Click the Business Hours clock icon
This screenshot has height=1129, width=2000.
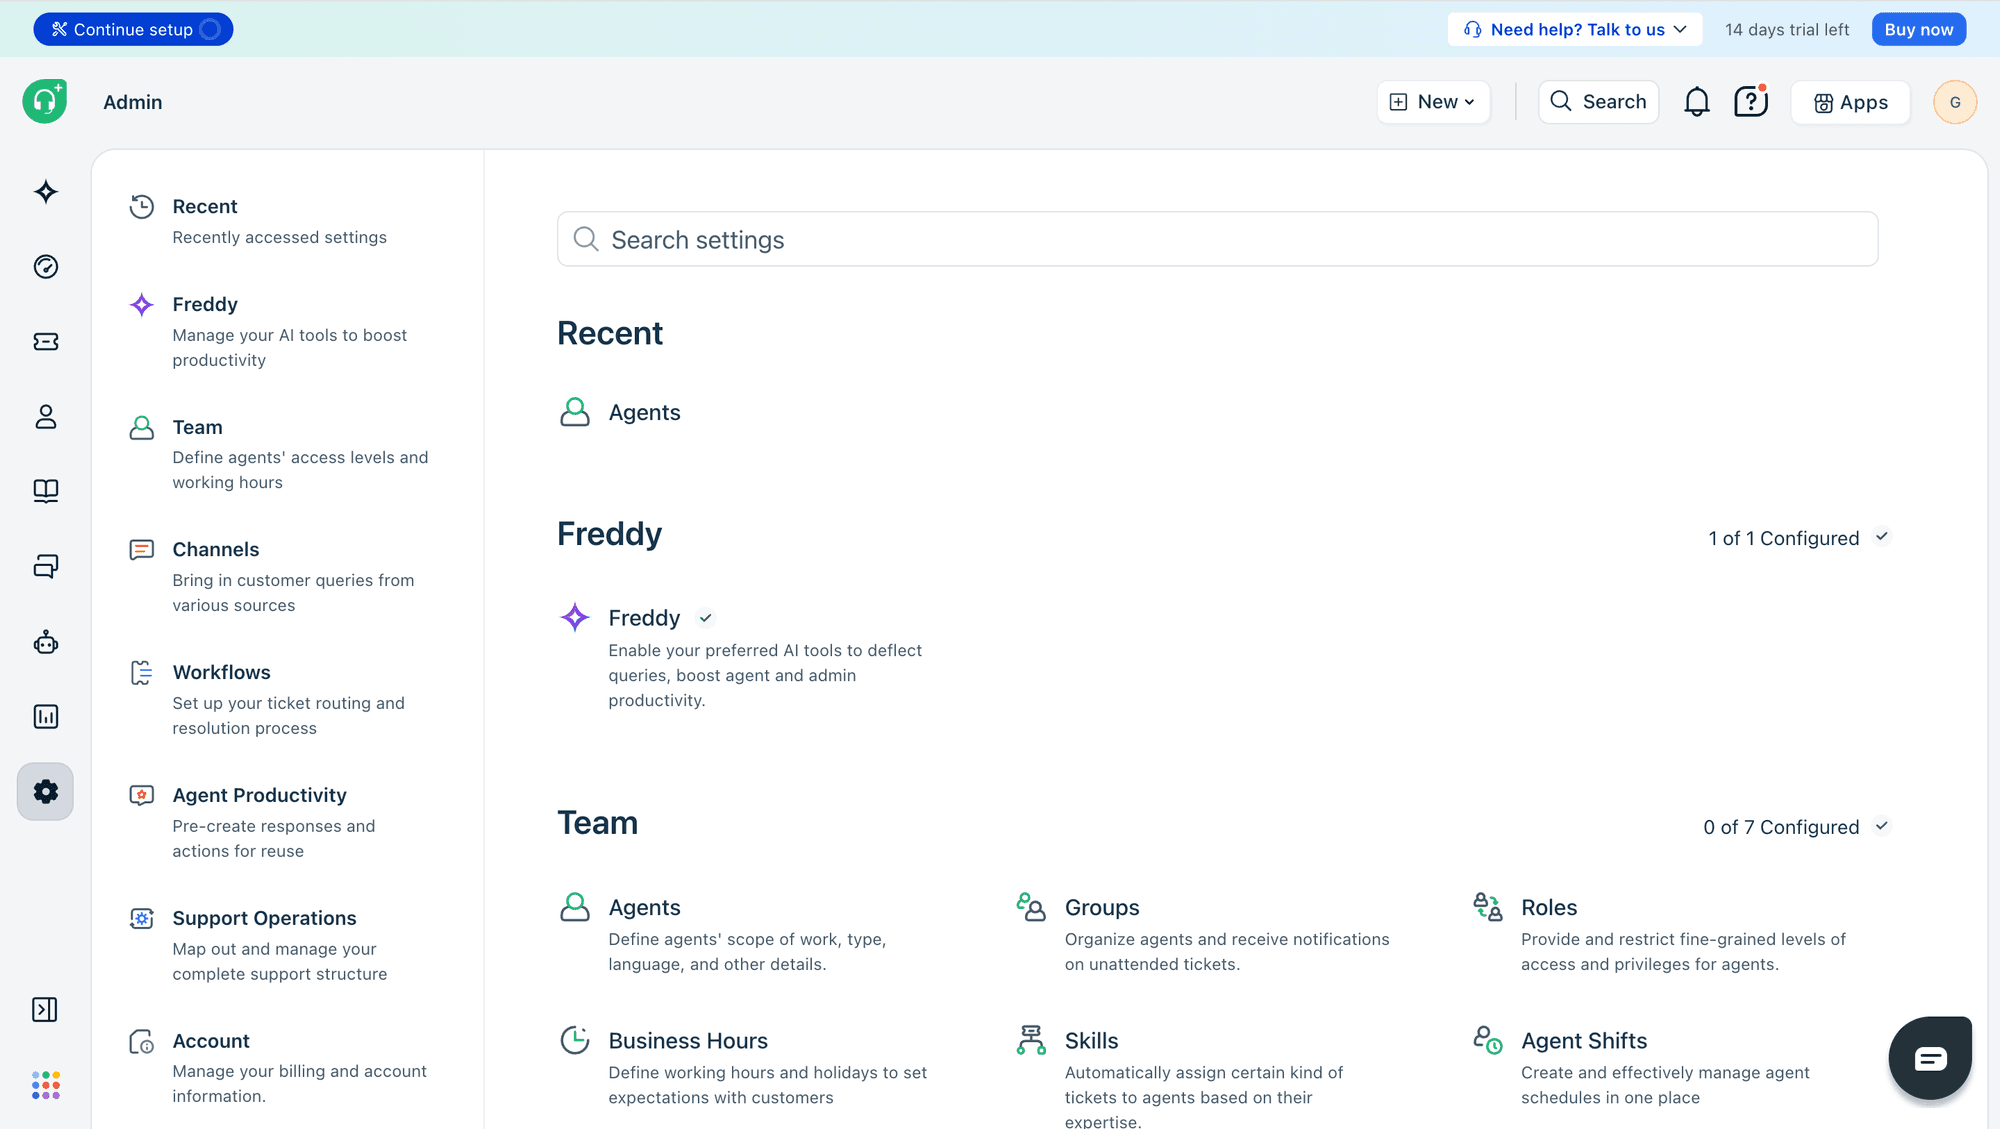coord(575,1040)
